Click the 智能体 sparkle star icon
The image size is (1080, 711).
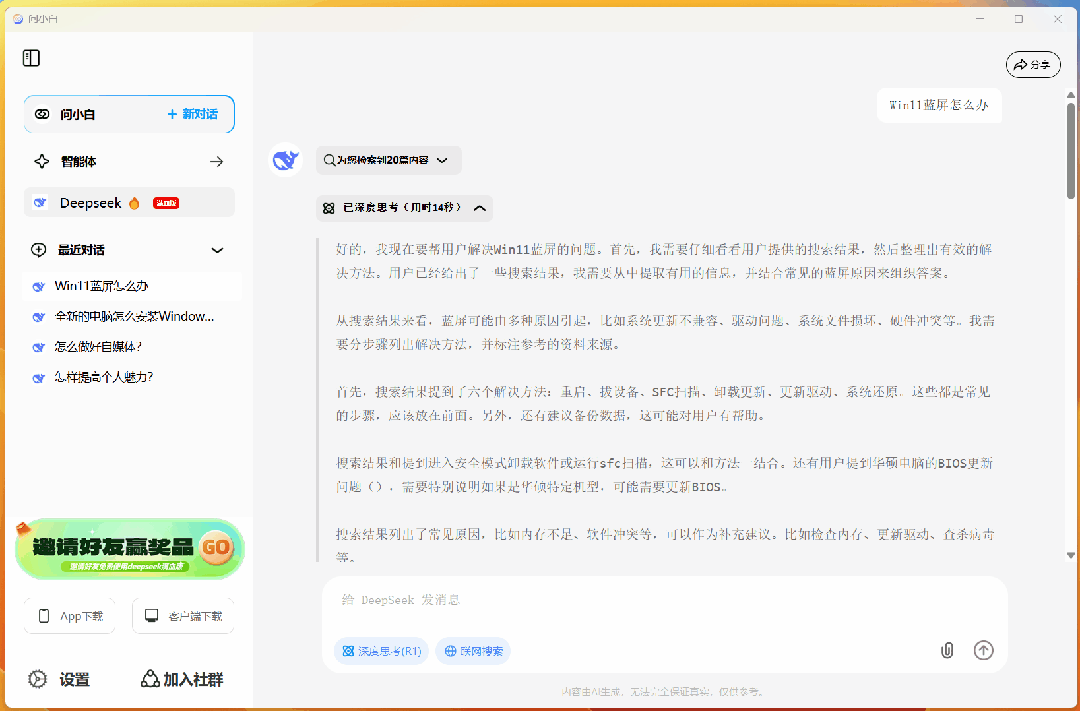point(42,161)
